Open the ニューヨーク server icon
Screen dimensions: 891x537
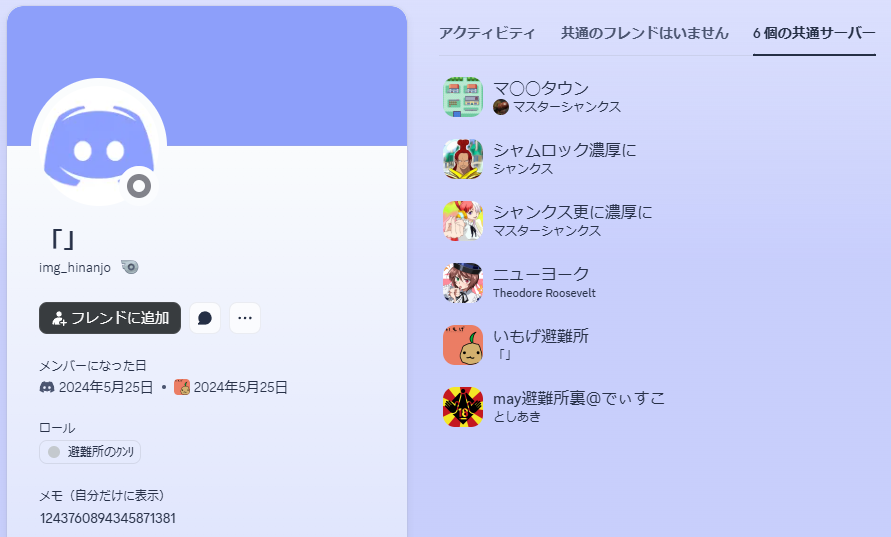[x=463, y=283]
